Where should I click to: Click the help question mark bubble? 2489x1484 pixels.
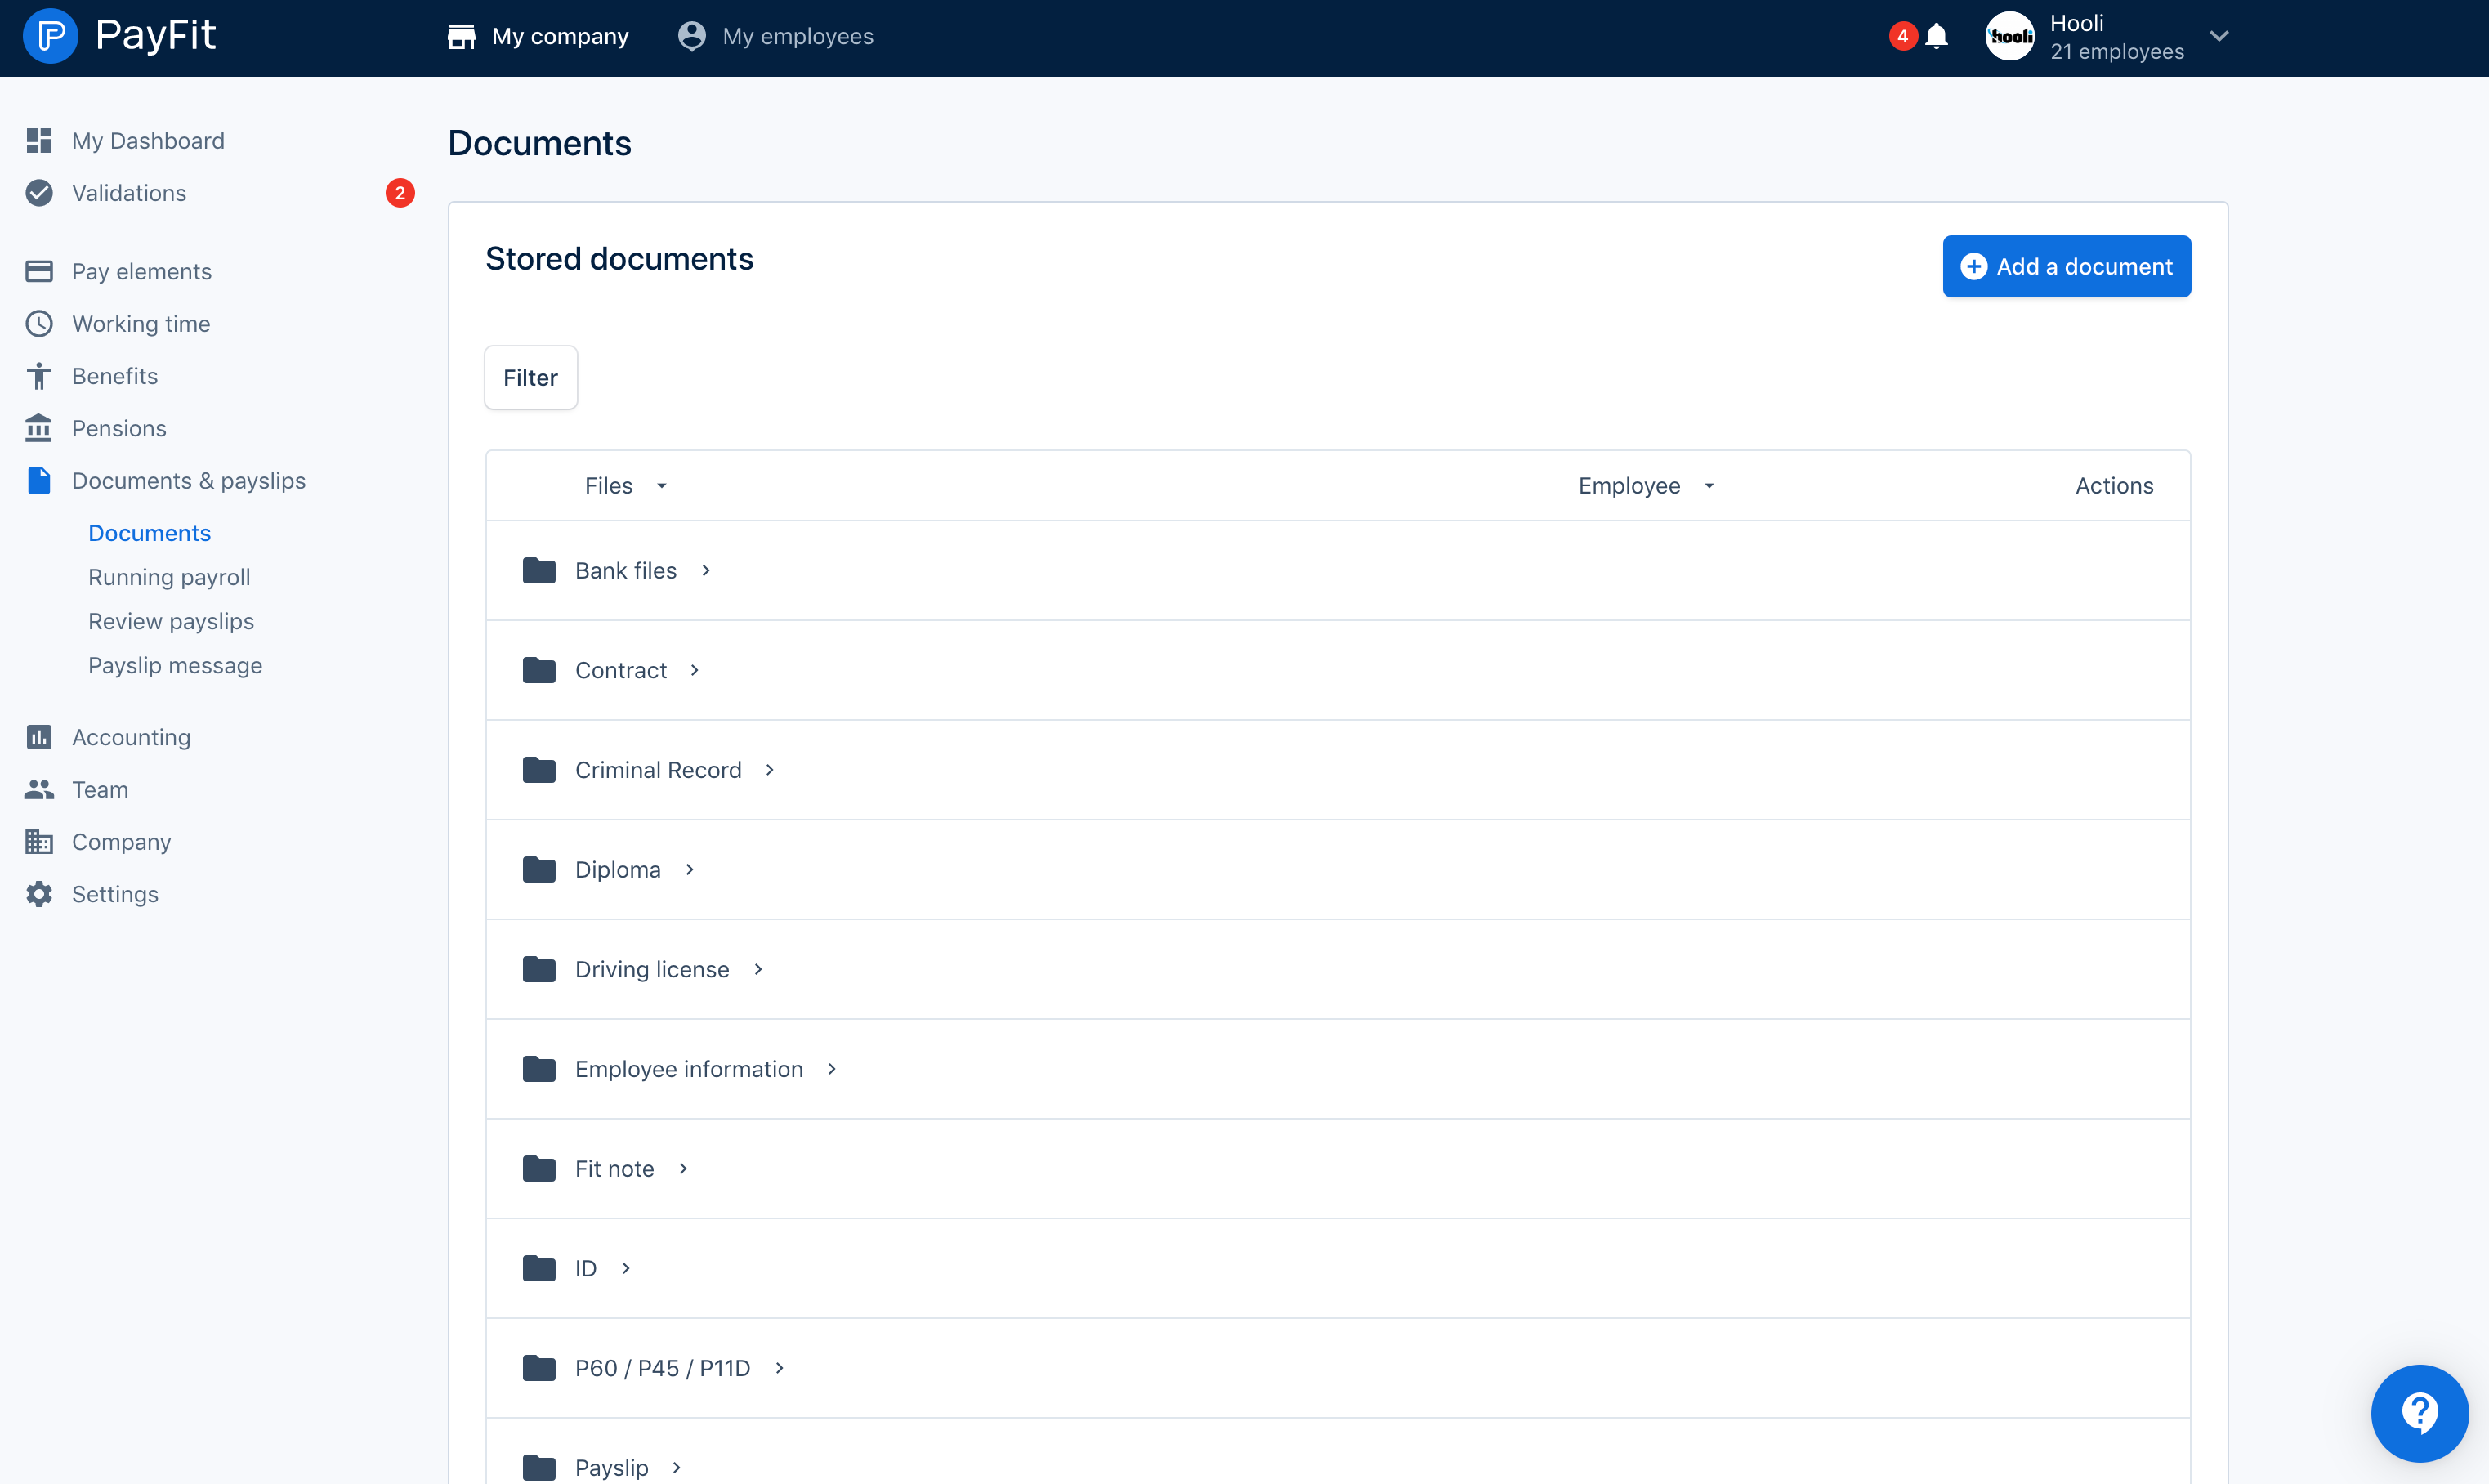coord(2418,1412)
